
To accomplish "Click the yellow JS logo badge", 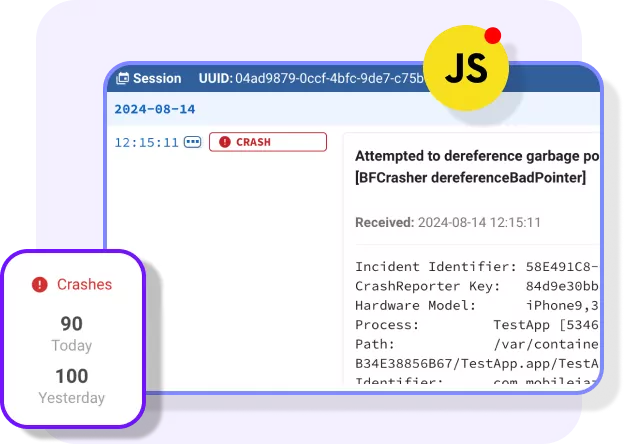I will (466, 68).
